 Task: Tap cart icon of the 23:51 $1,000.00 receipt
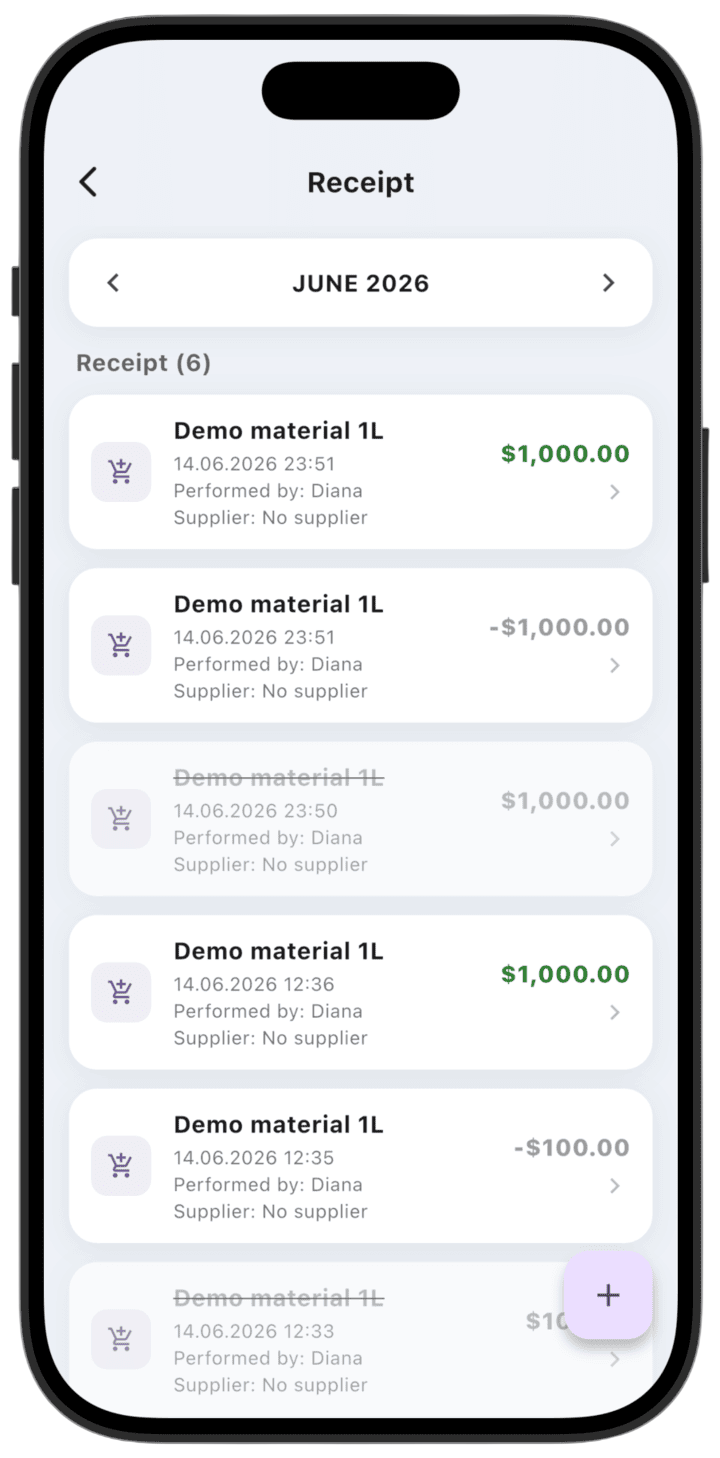click(121, 472)
